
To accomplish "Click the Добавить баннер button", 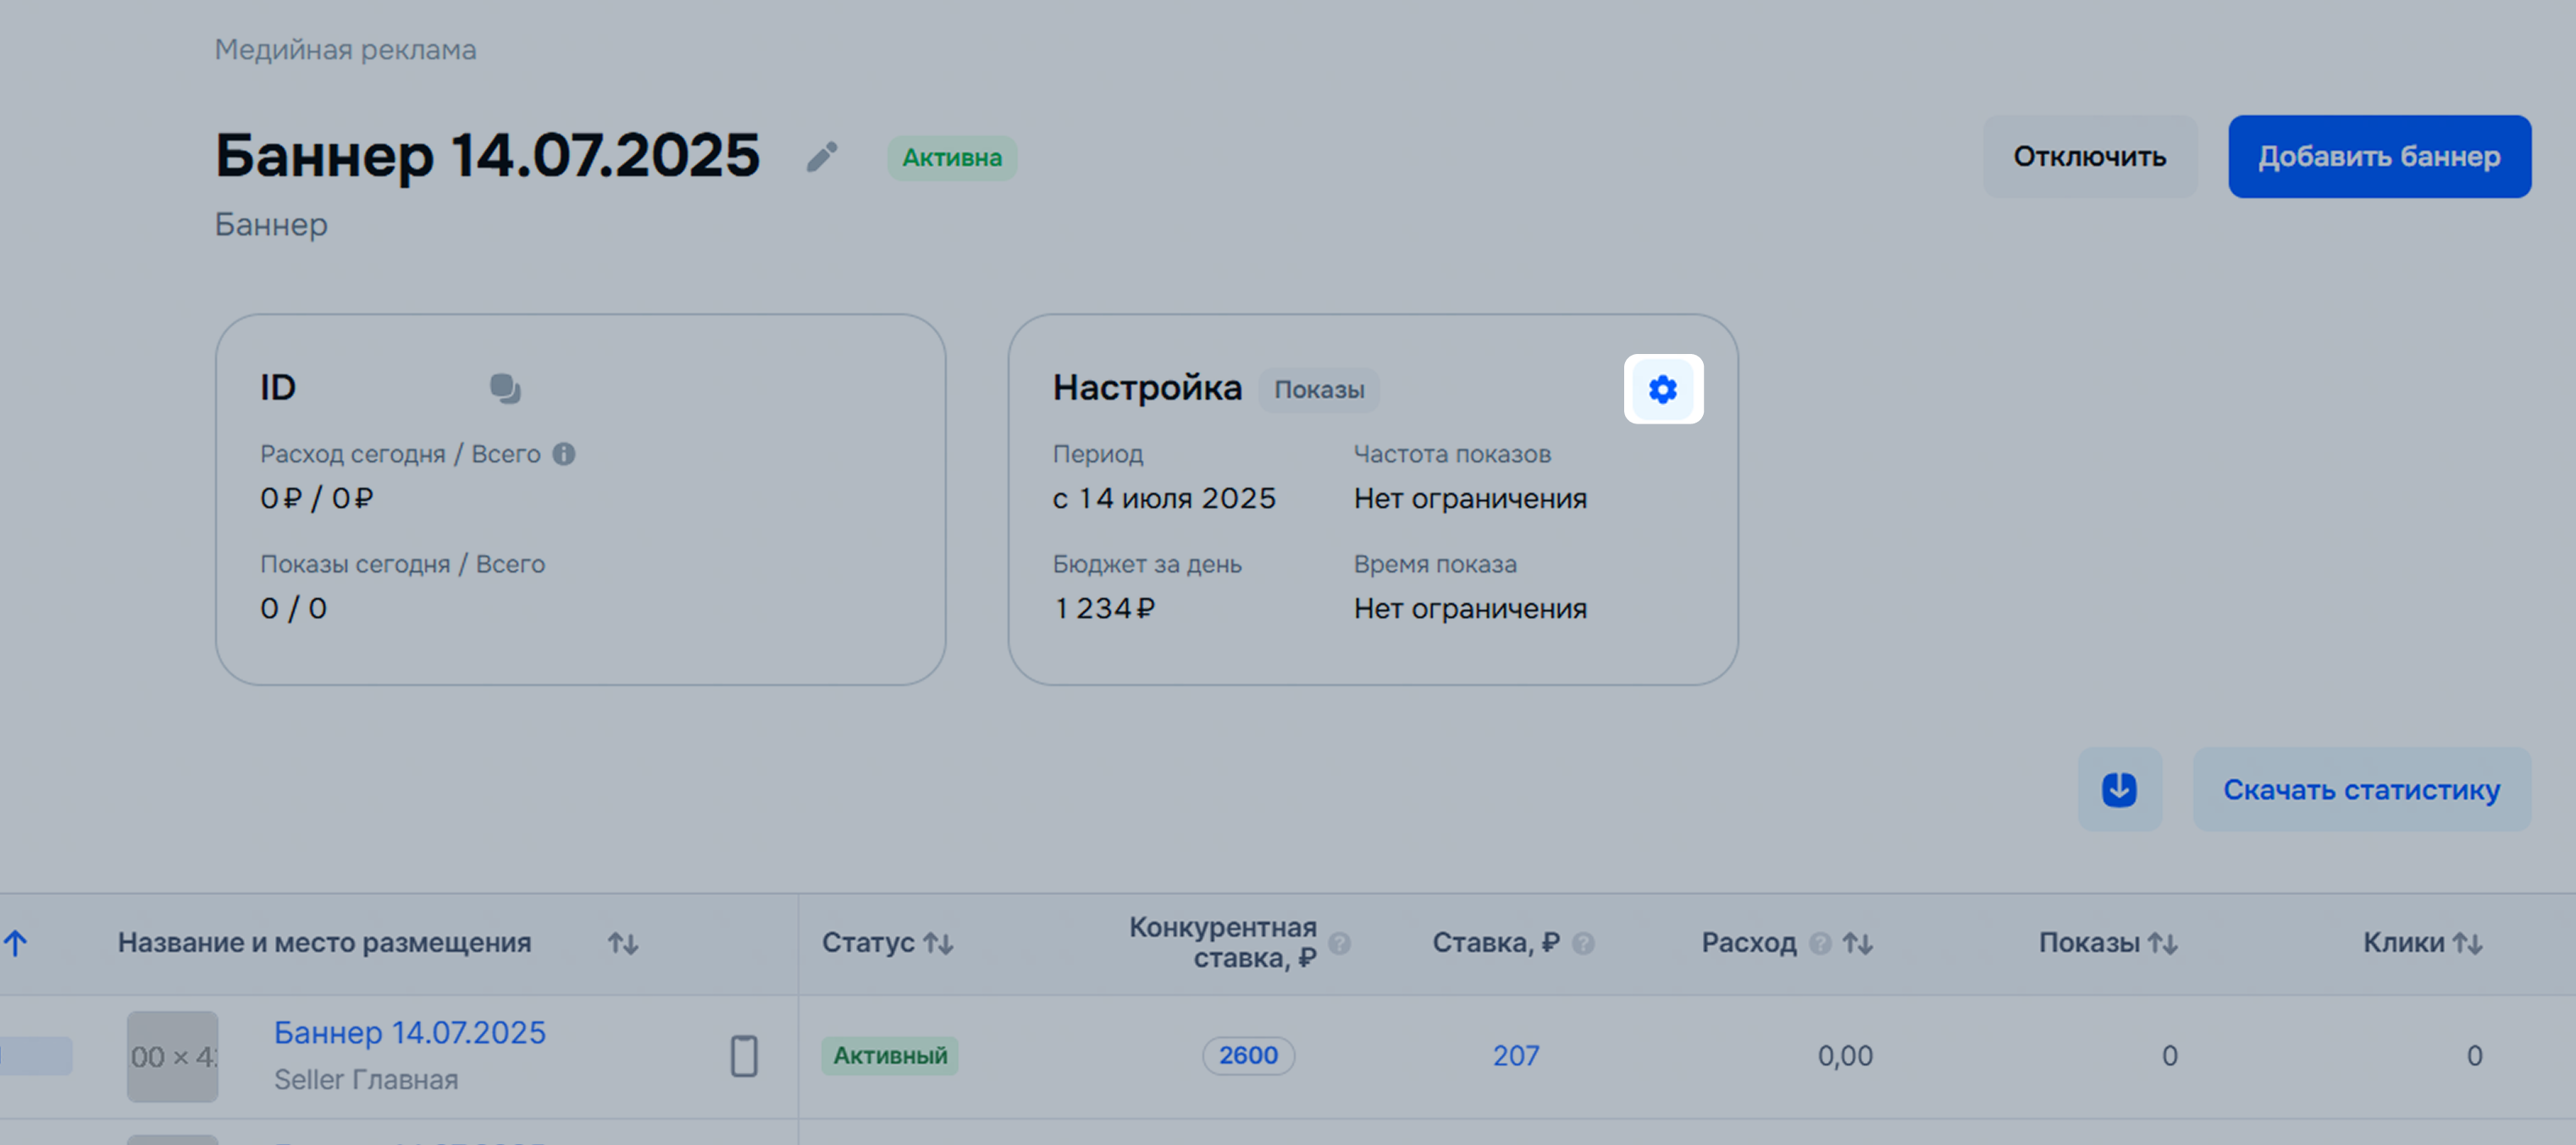I will (2379, 157).
